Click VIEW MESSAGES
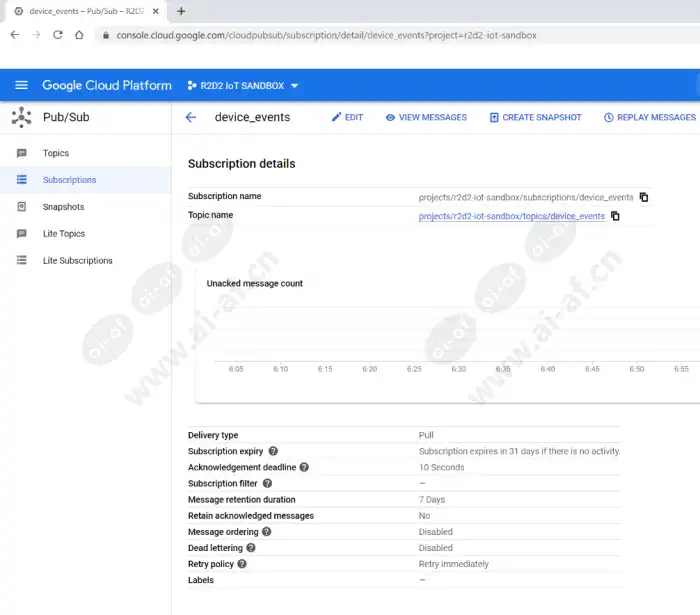 (426, 117)
